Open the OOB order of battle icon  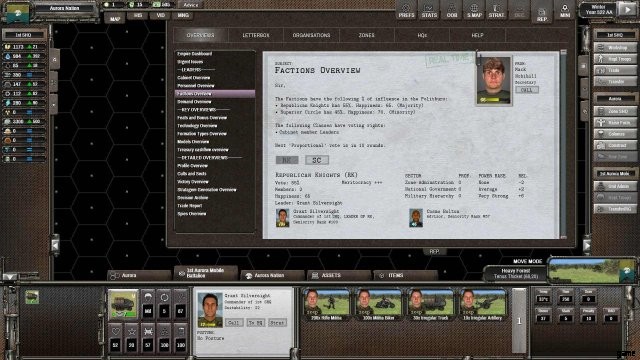[451, 10]
